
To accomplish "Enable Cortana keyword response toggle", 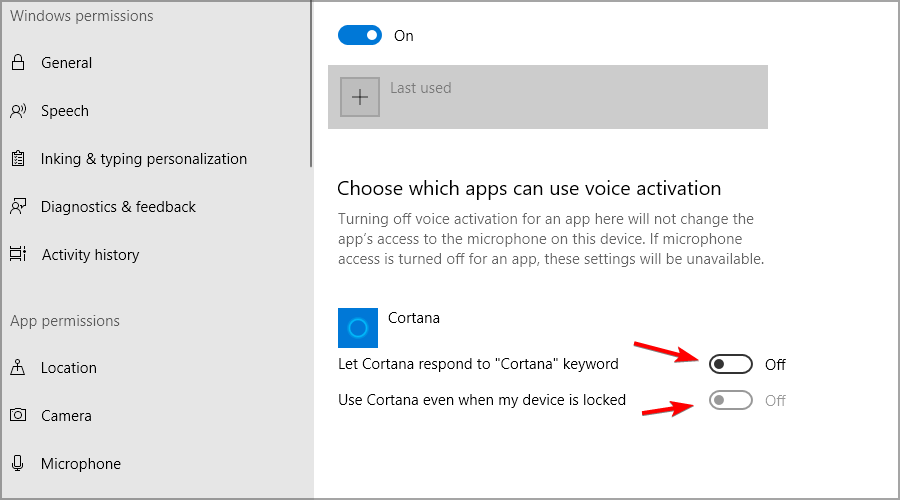I will coord(730,364).
